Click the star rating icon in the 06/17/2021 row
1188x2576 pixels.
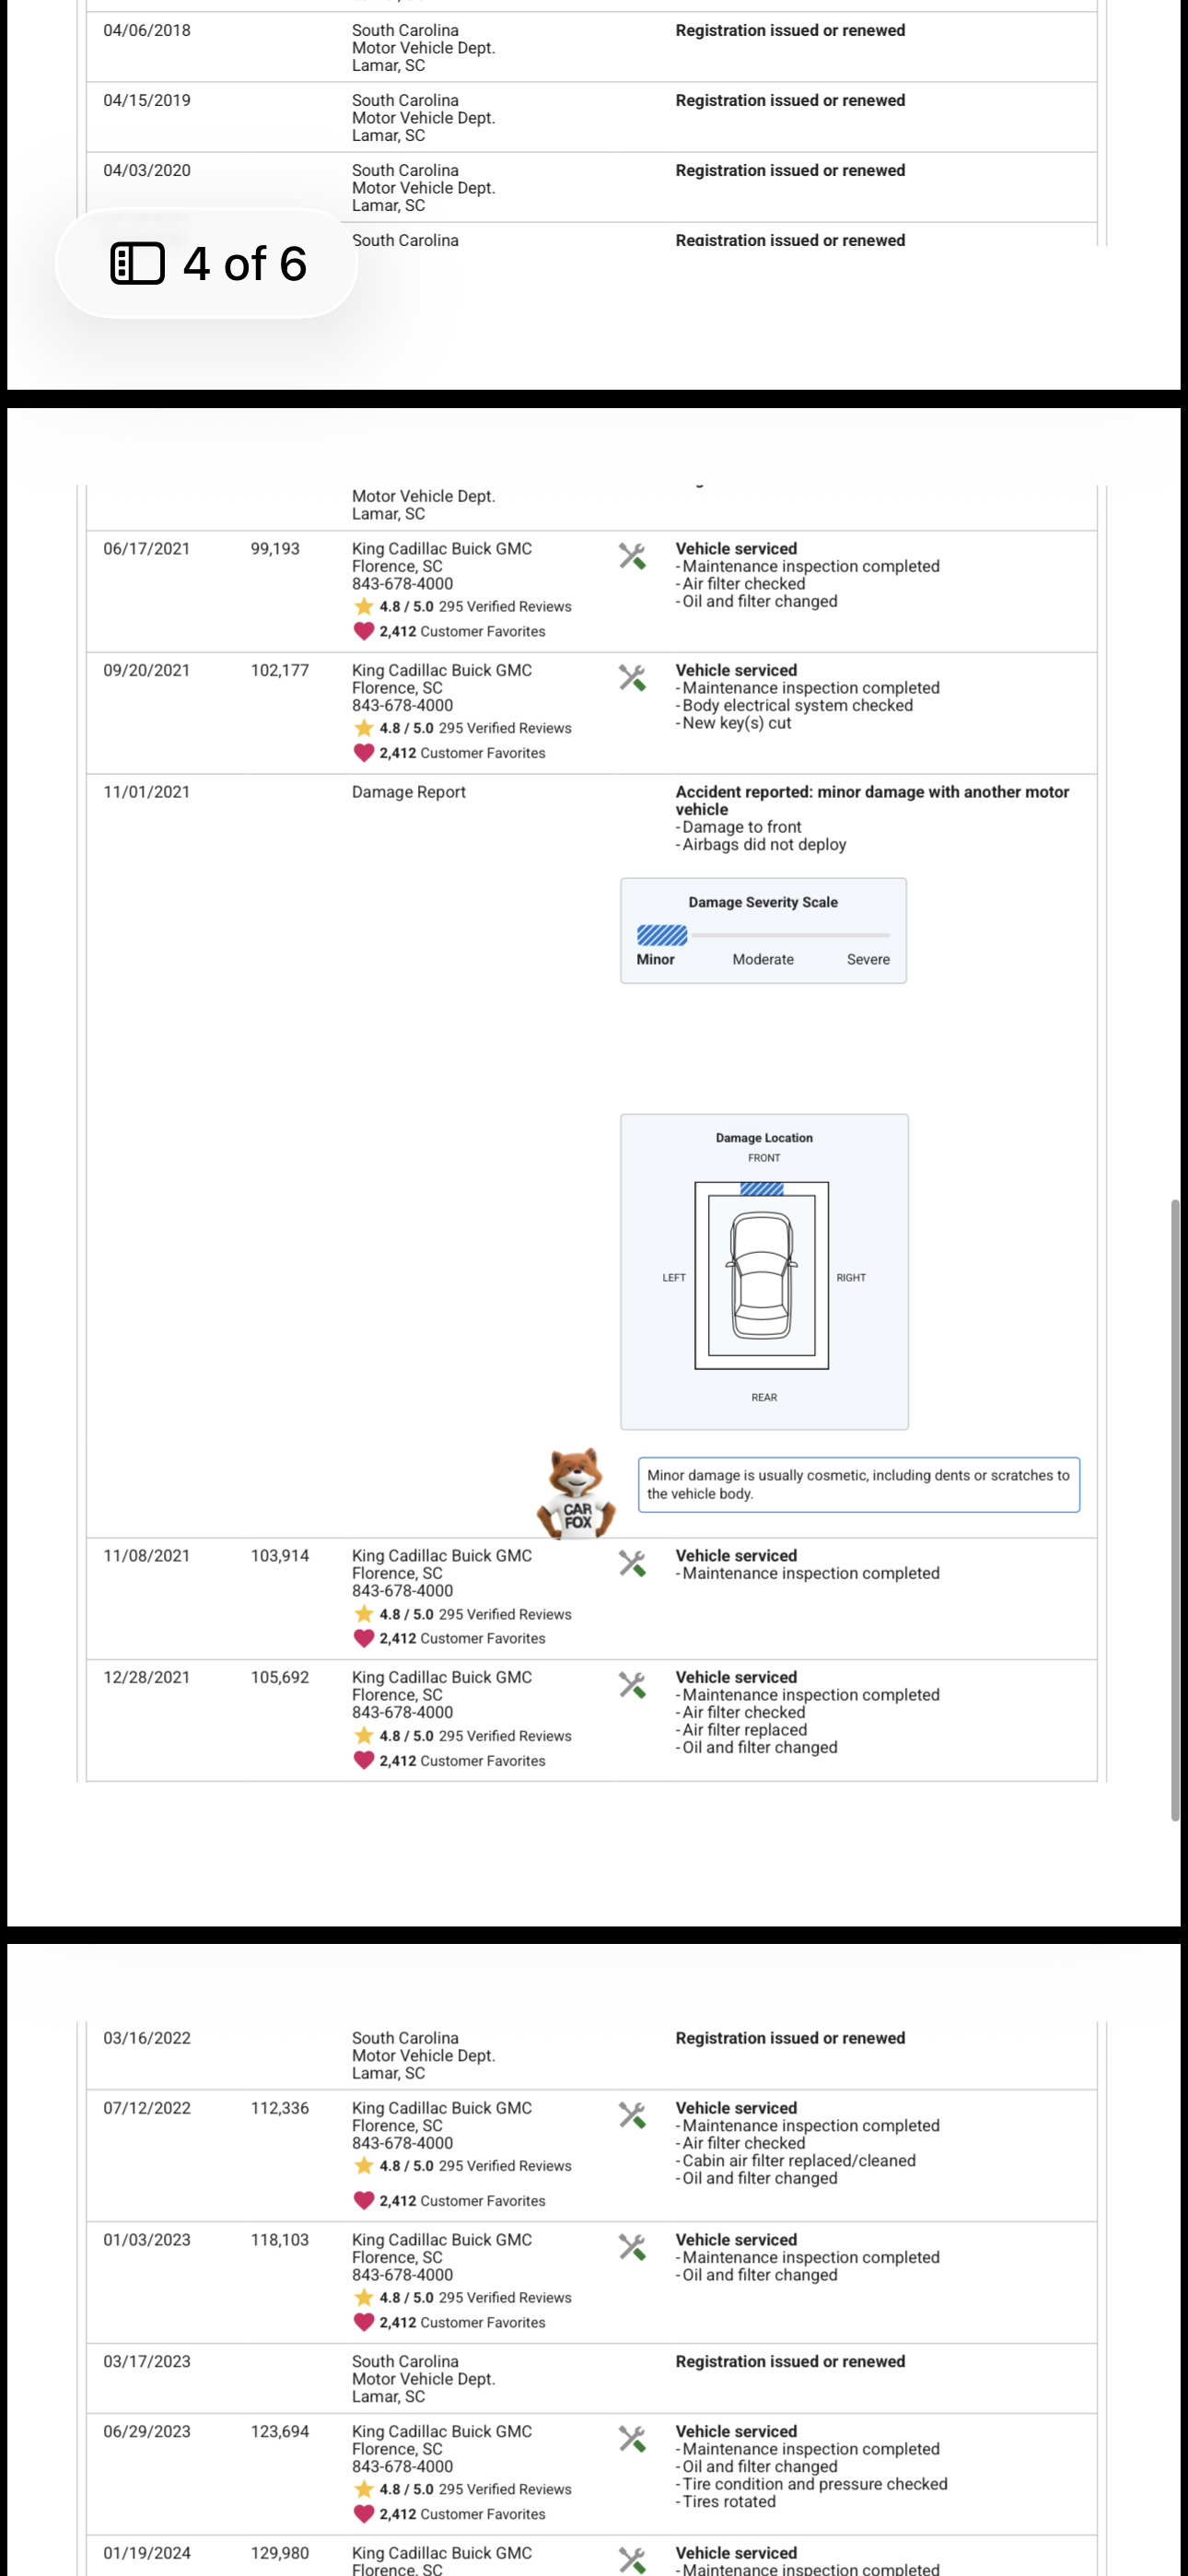(364, 606)
